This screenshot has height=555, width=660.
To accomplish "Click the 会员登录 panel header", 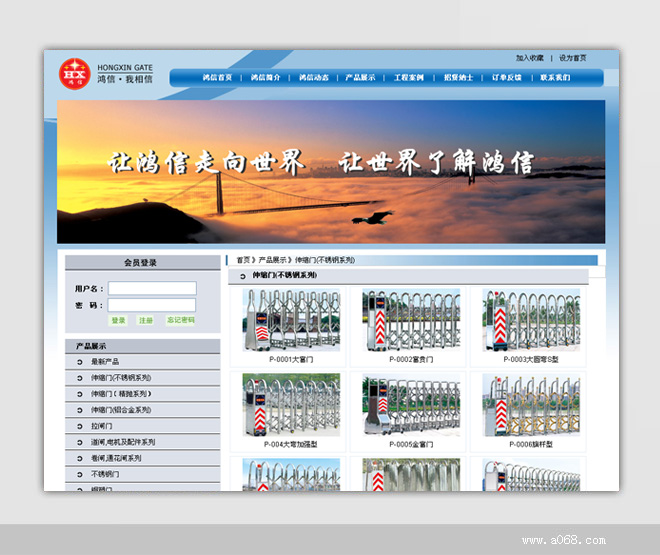I will (x=143, y=263).
